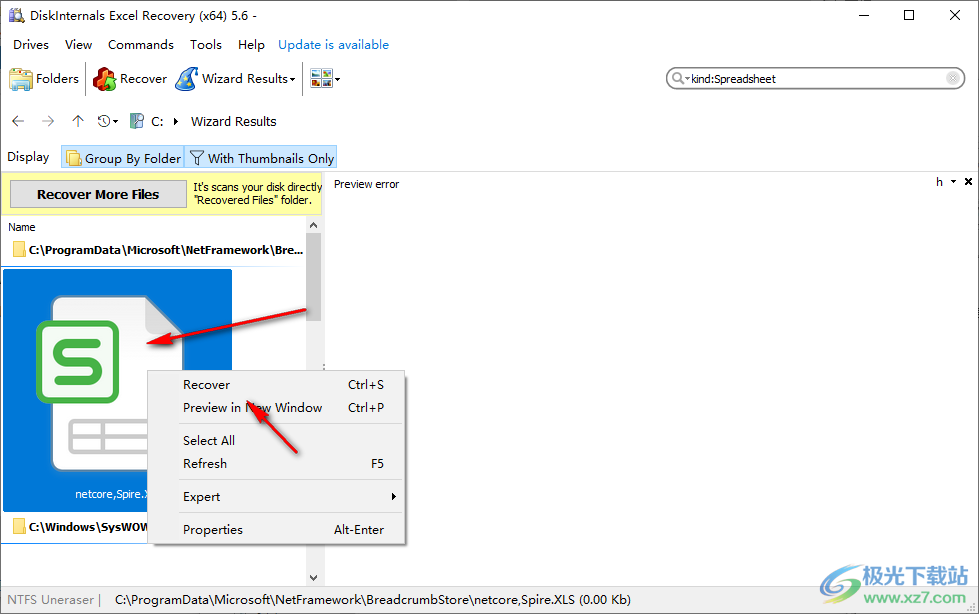Open the Folders panel
Viewport: 979px width, 614px height.
[x=44, y=79]
